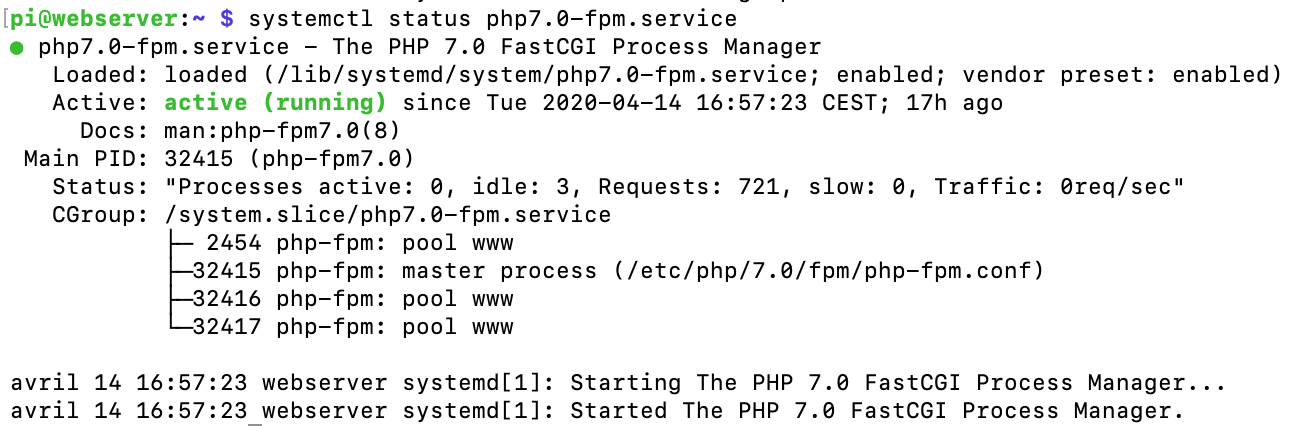Click the green status dot before php7.0-fpm.service

[17, 47]
